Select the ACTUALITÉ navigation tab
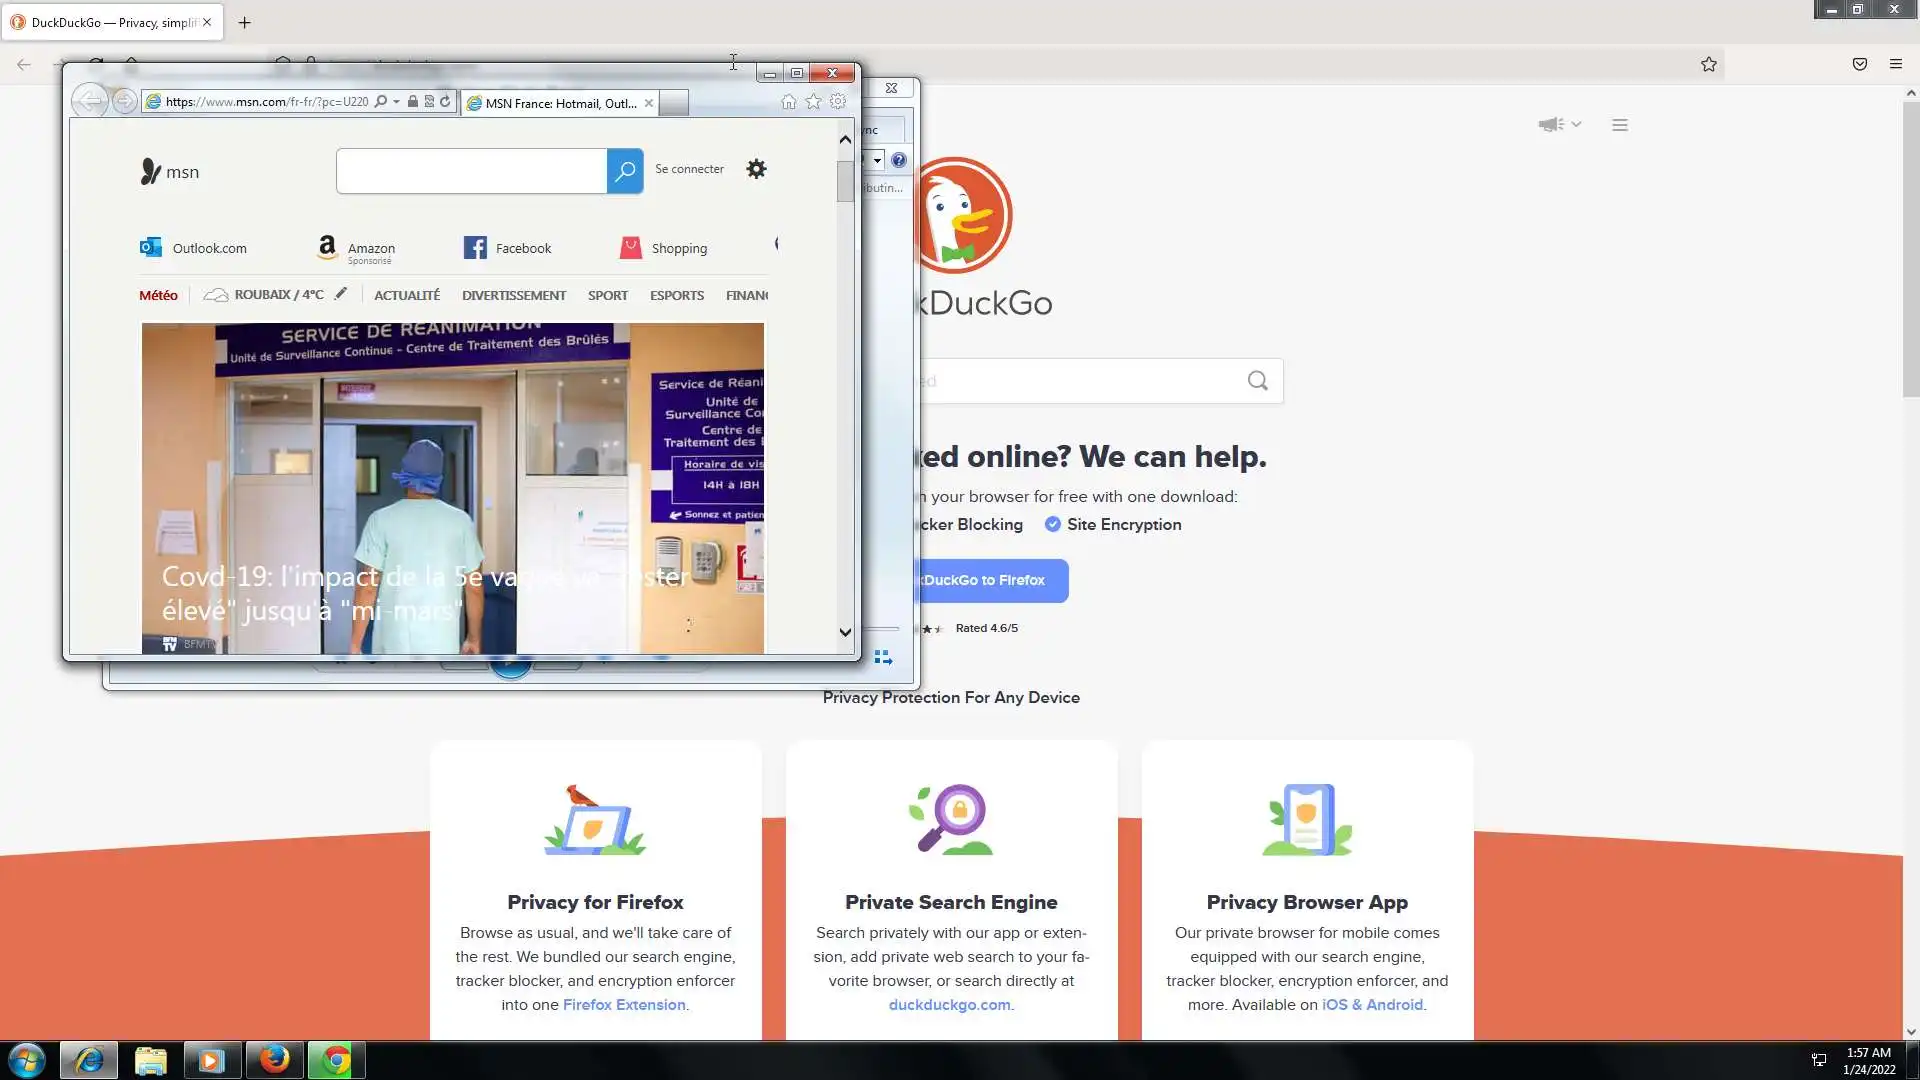Image resolution: width=1920 pixels, height=1080 pixels. (x=407, y=295)
